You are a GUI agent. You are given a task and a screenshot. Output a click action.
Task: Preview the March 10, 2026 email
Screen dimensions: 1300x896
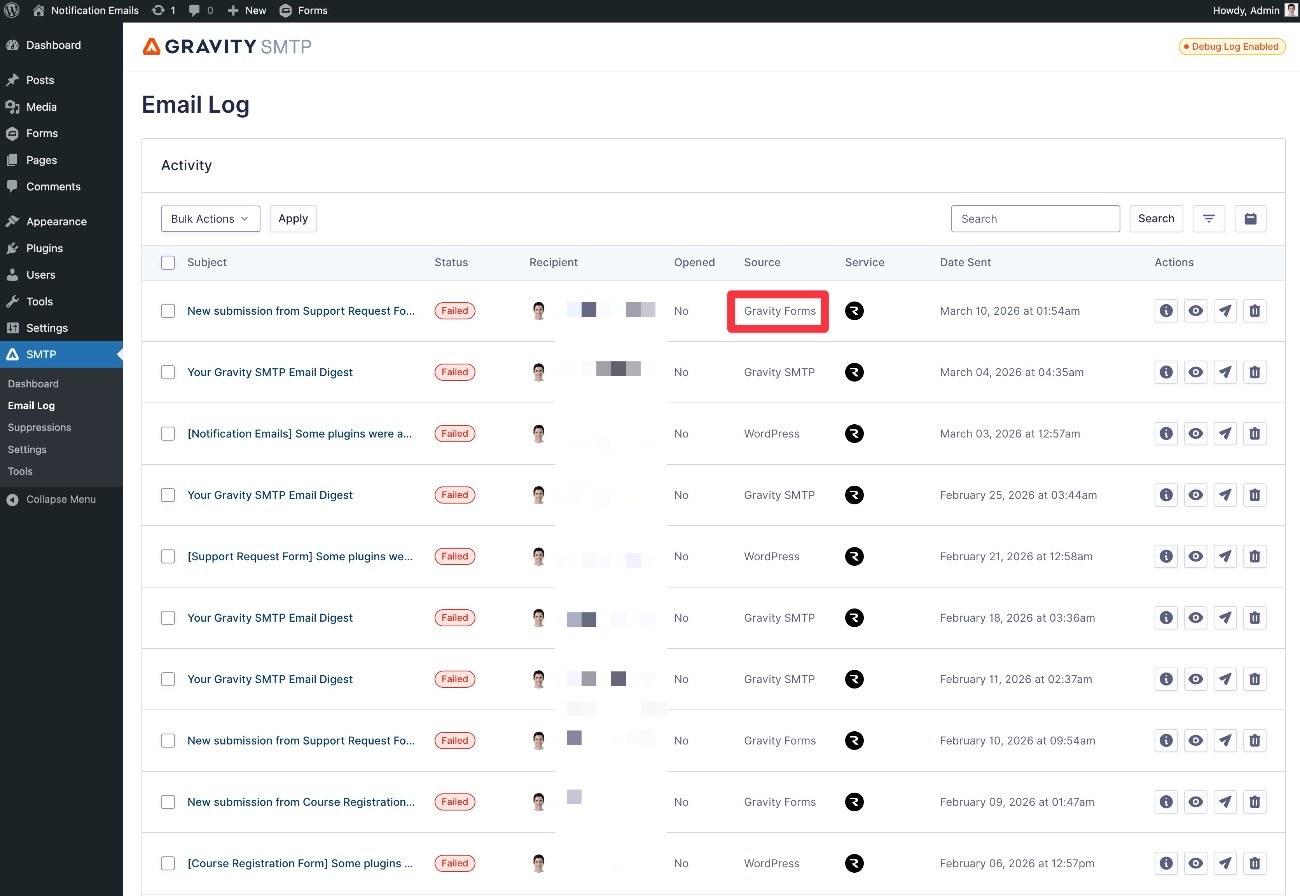pos(1196,311)
